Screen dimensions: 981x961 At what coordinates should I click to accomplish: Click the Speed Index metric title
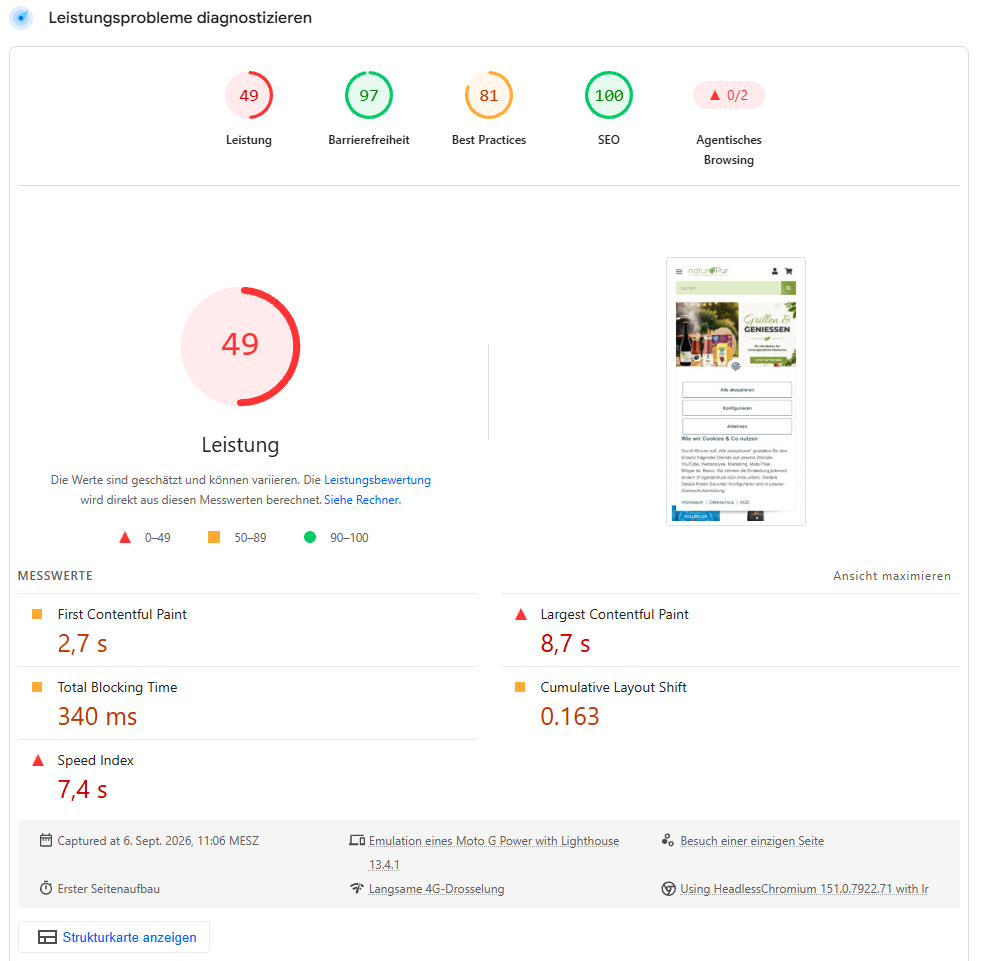pyautogui.click(x=96, y=760)
